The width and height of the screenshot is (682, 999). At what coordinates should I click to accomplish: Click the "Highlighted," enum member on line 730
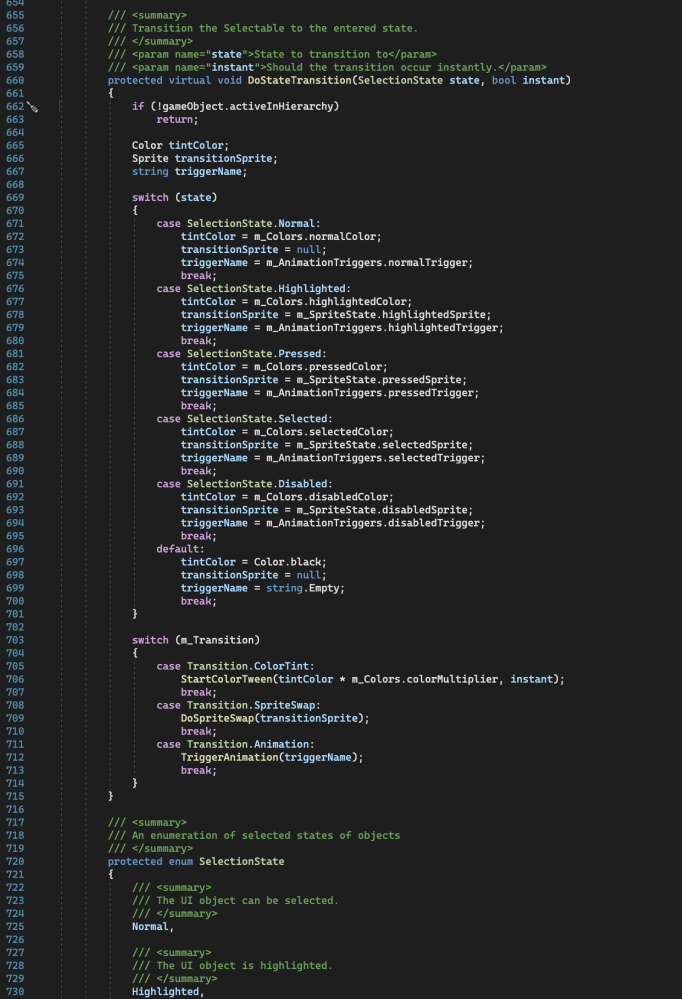coord(168,992)
